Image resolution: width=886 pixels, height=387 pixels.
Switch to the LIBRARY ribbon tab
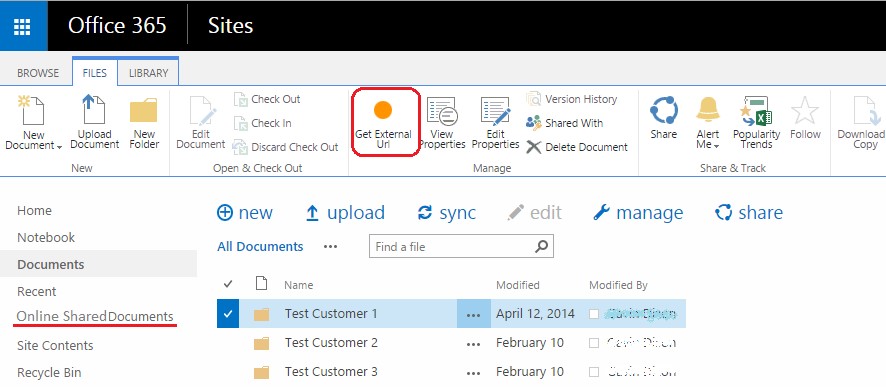(x=148, y=73)
